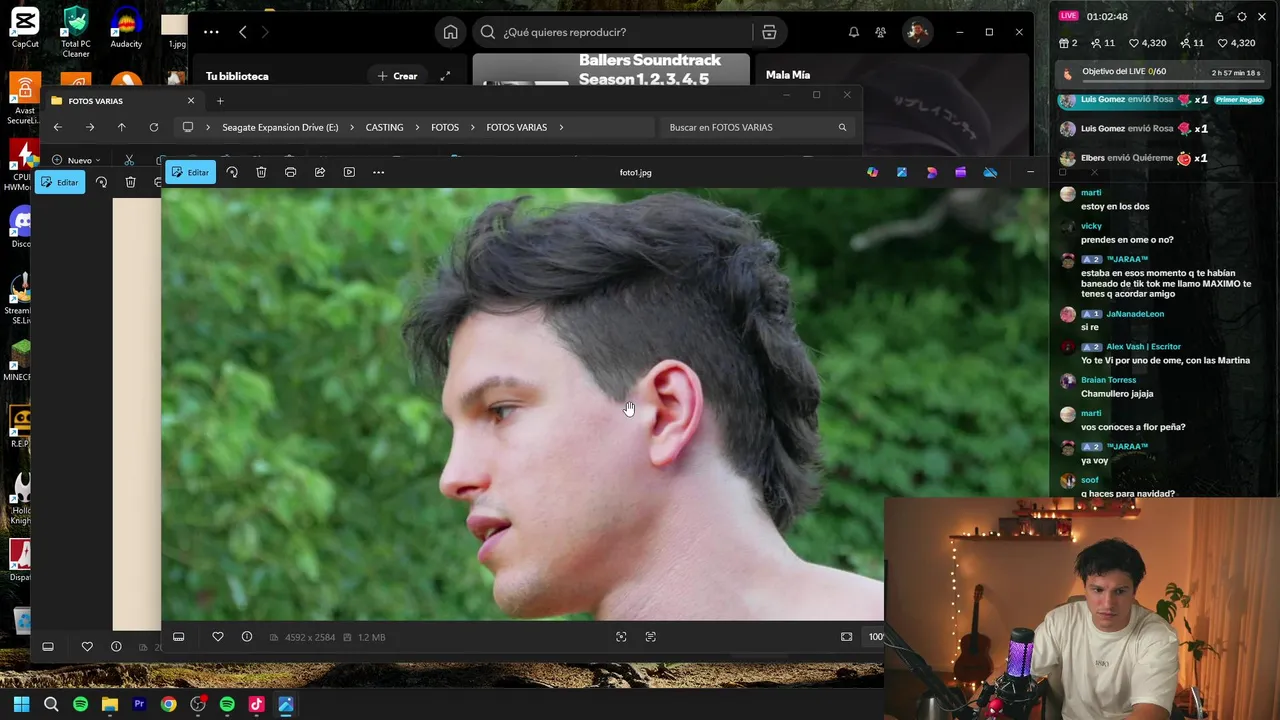Open Nuevo dropdown in File Explorer

(x=76, y=160)
